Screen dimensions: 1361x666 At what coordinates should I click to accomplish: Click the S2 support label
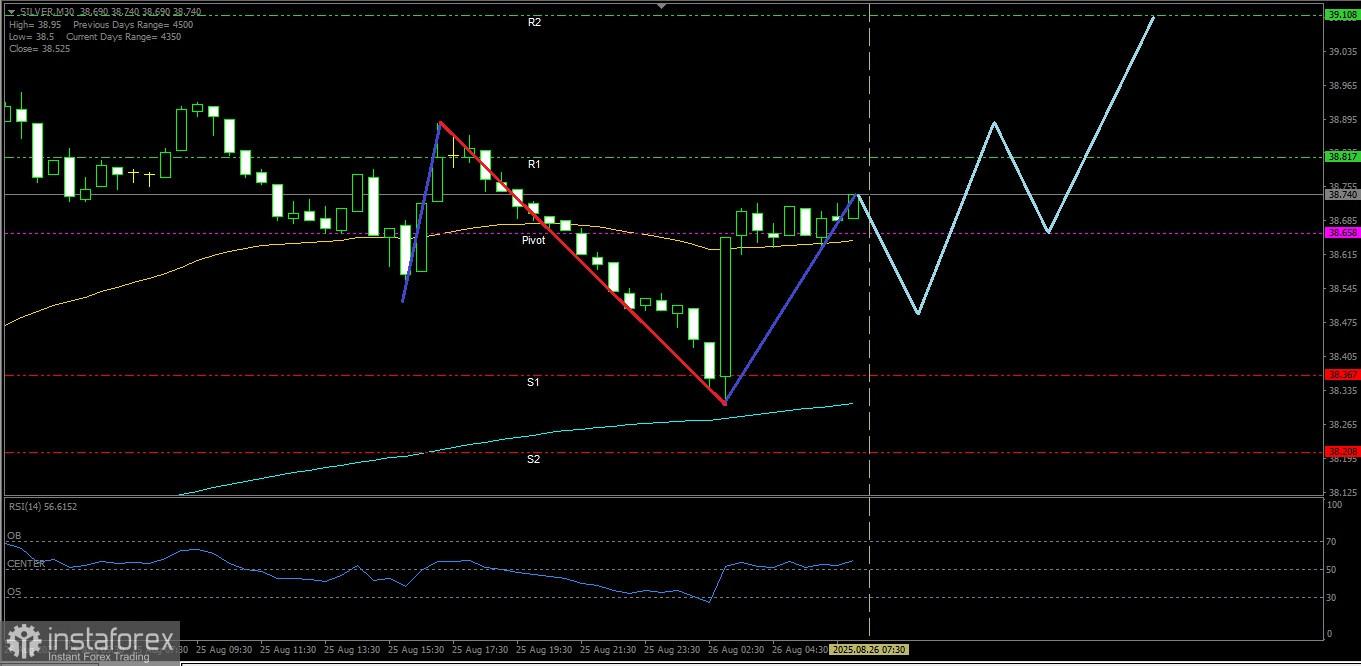[534, 459]
